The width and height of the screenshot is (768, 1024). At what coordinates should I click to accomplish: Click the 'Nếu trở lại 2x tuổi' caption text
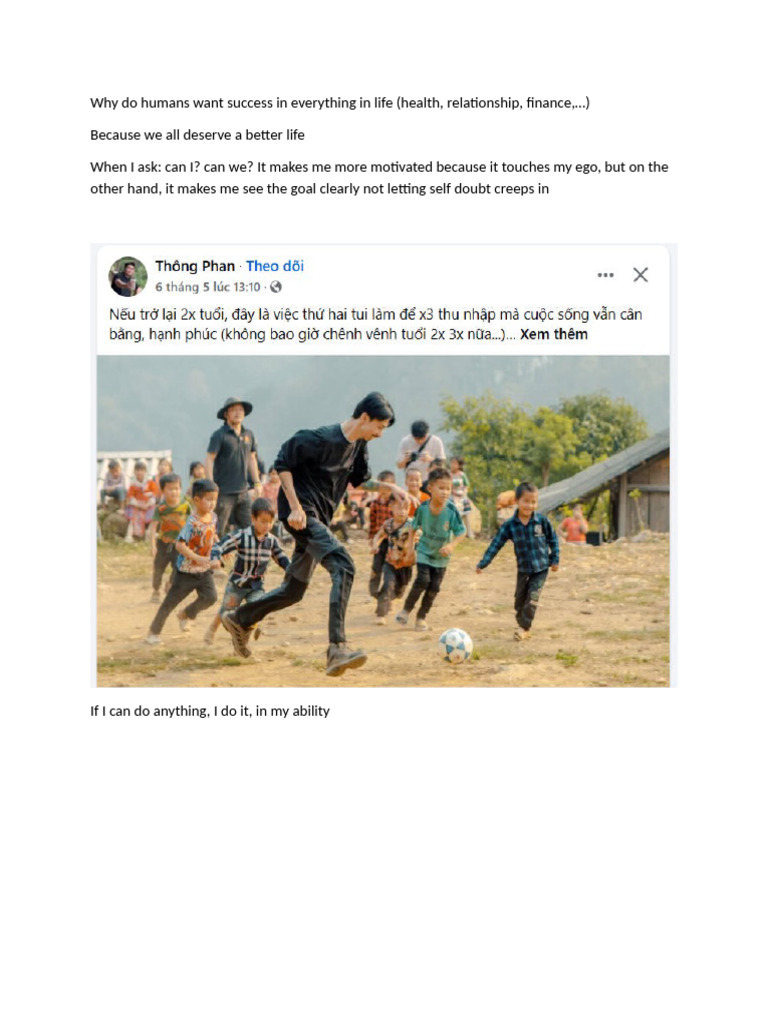(376, 325)
